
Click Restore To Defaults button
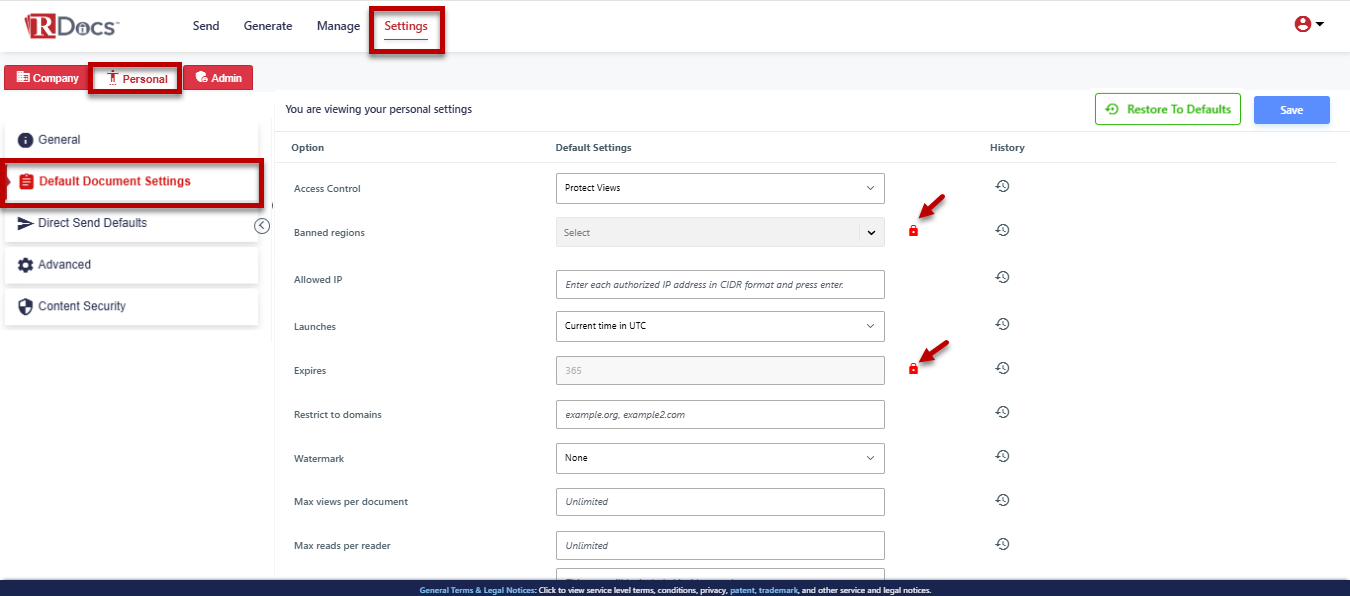[x=1167, y=109]
